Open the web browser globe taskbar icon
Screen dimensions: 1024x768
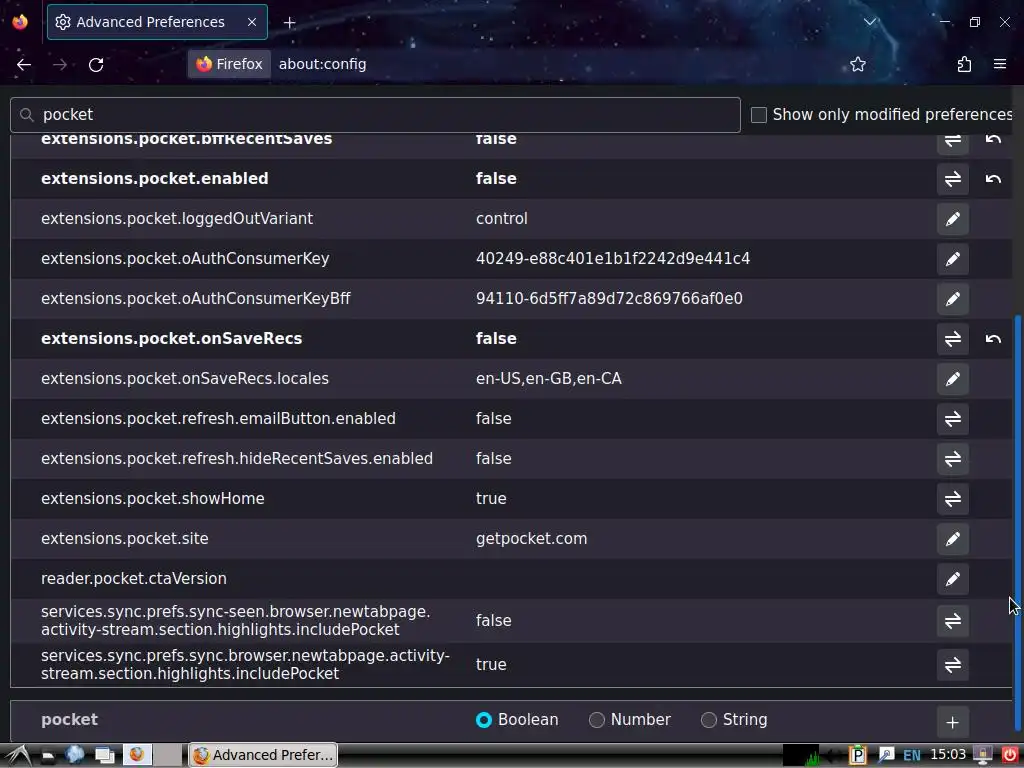click(x=74, y=755)
